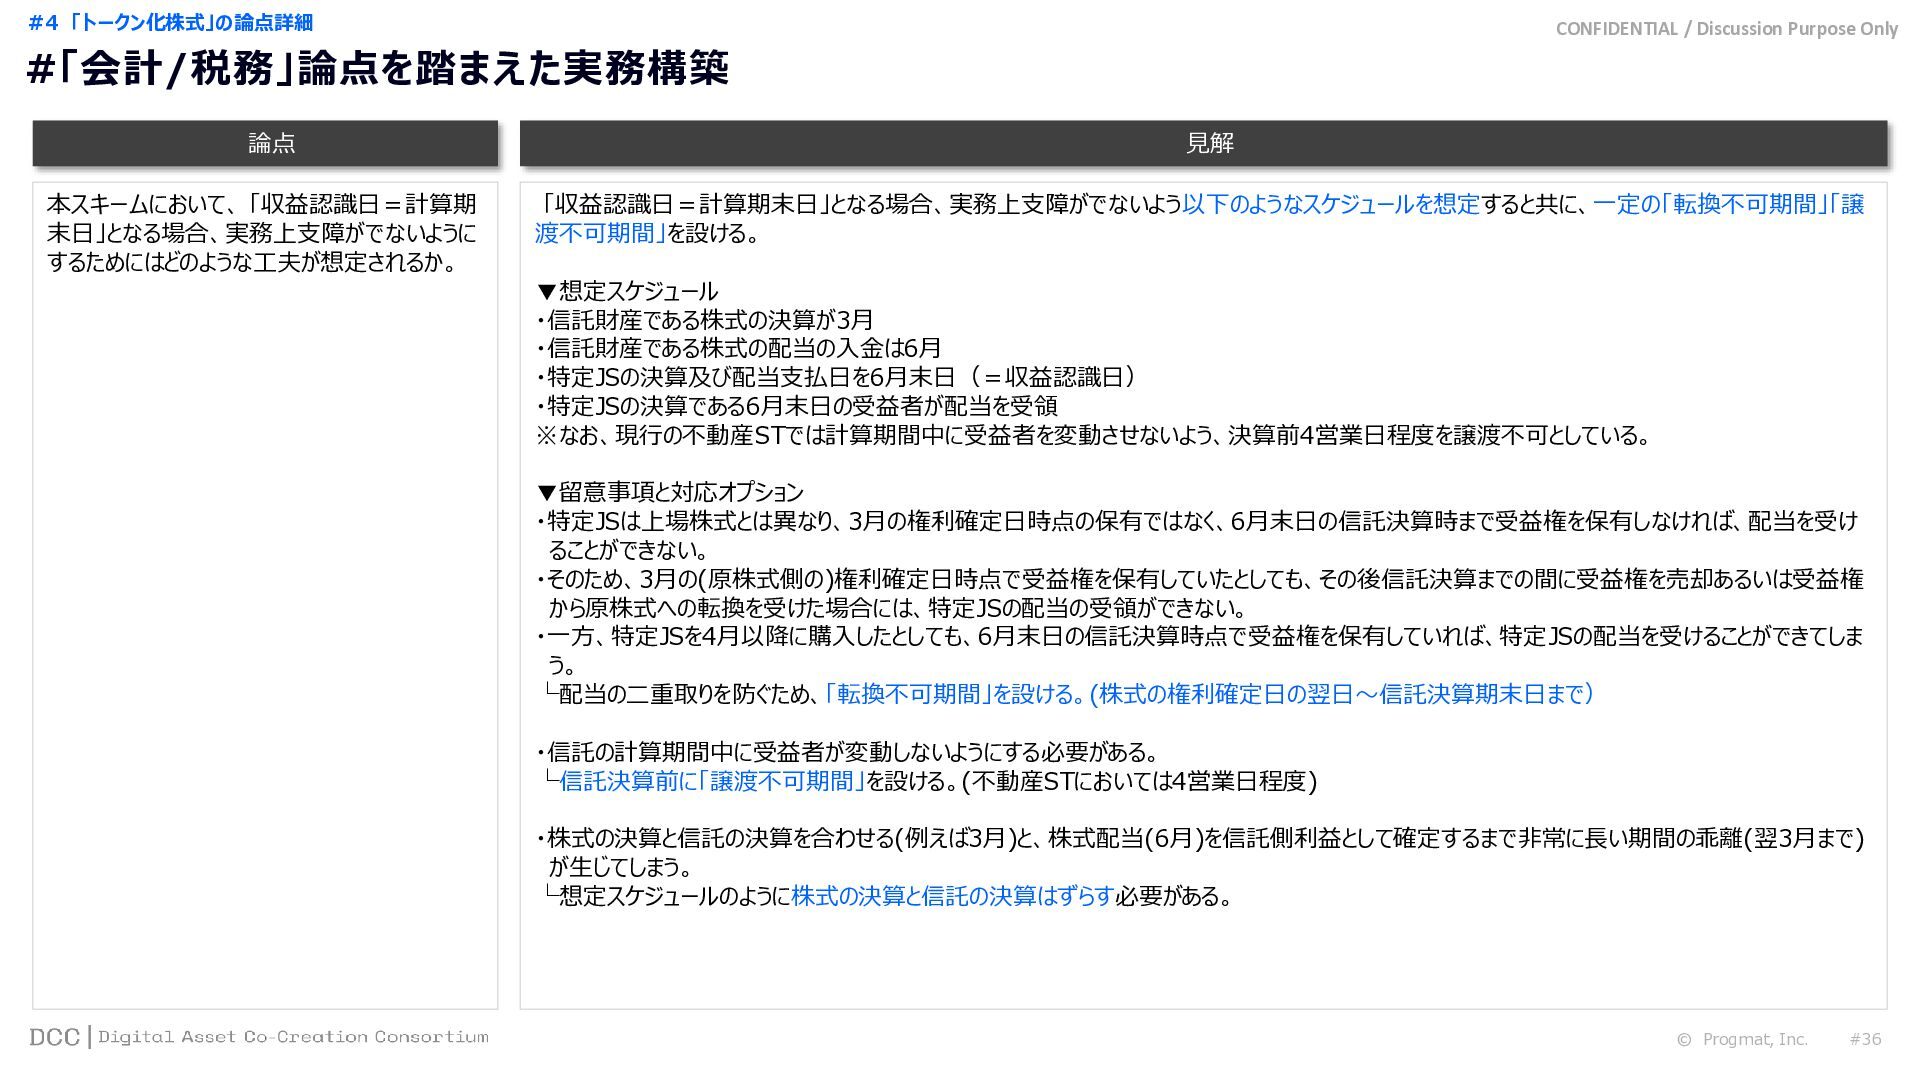This screenshot has width=1920, height=1080.
Task: Click Digital Asset Co-Creation Consortium footer text
Action: [x=293, y=1037]
